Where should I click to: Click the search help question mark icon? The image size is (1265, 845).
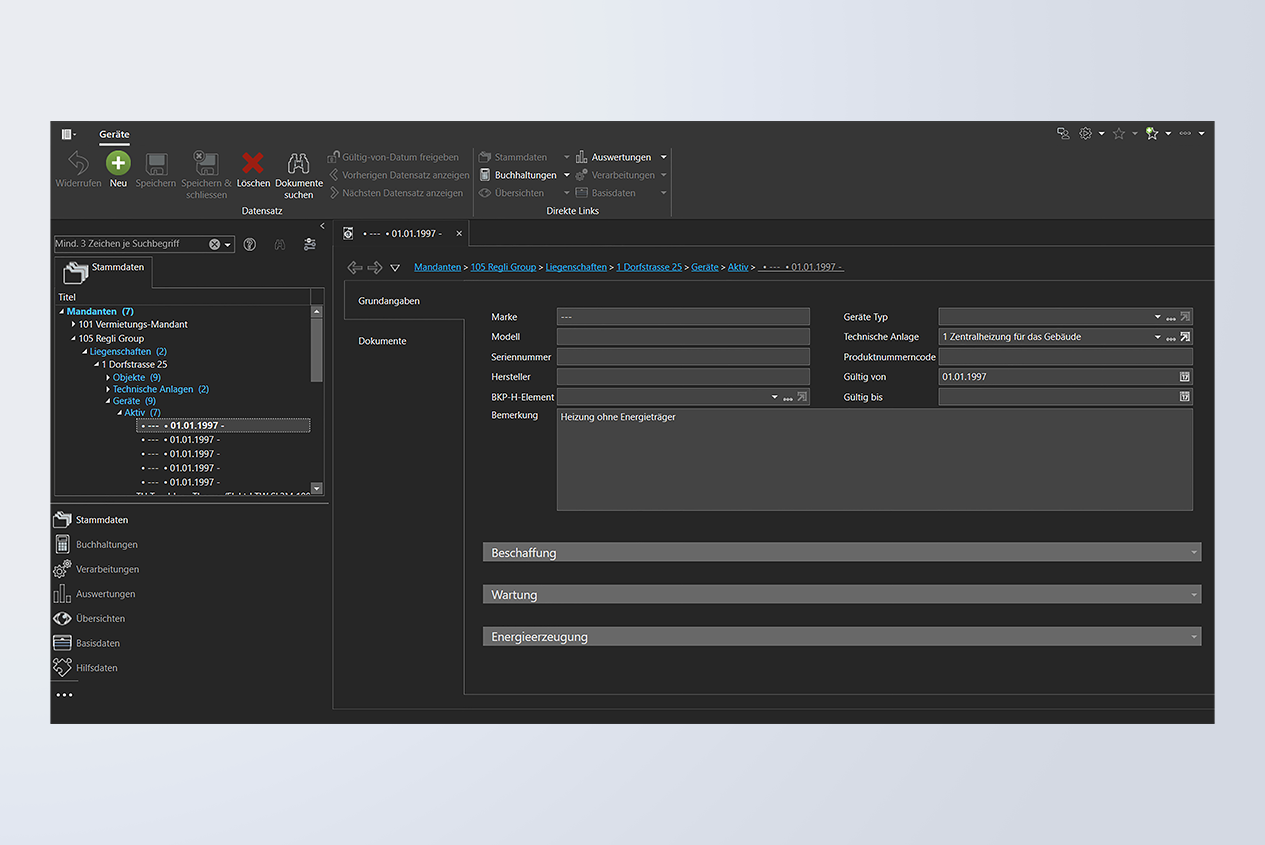(250, 244)
